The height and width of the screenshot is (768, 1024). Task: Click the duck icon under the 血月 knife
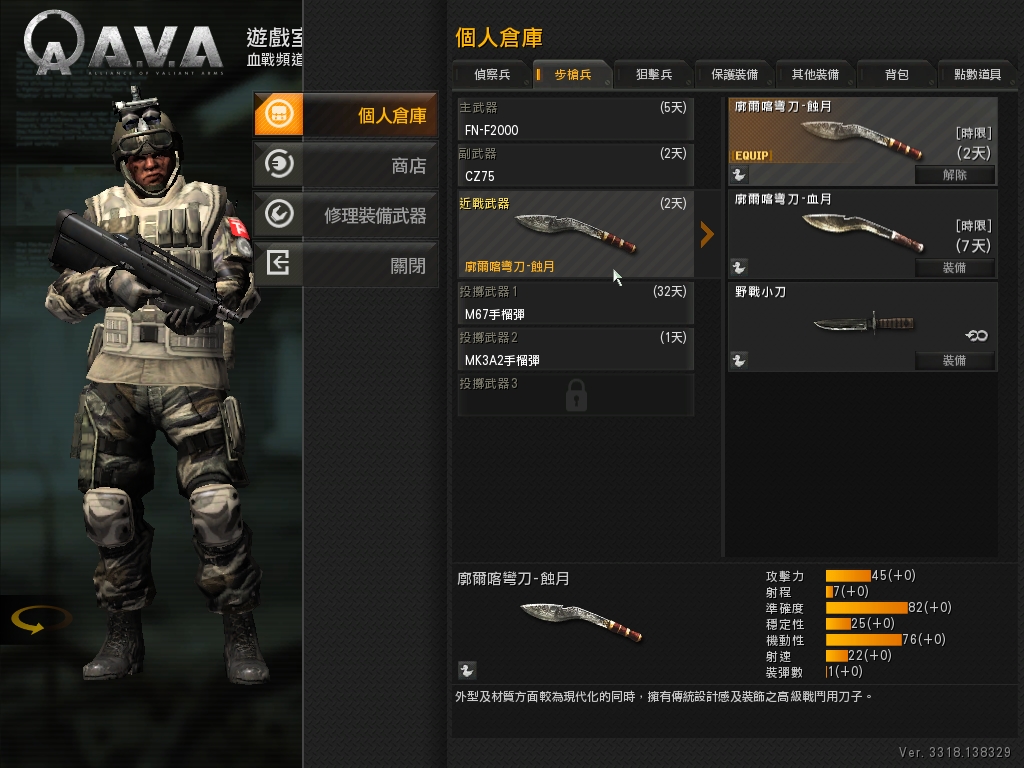(739, 268)
